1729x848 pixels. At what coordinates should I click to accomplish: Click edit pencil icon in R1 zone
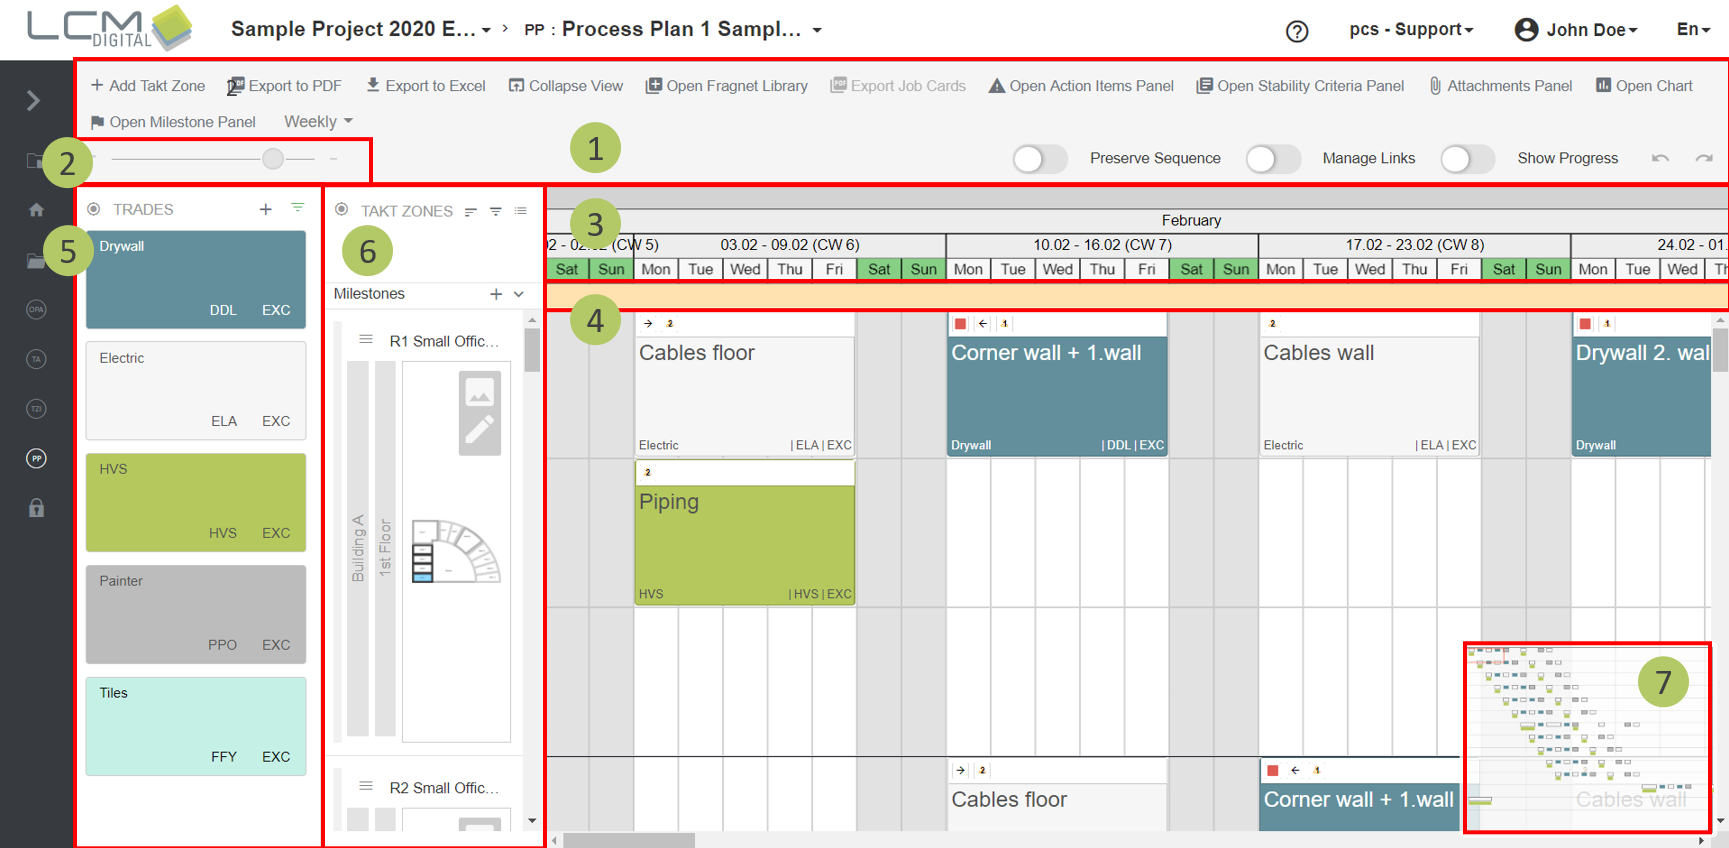(480, 431)
